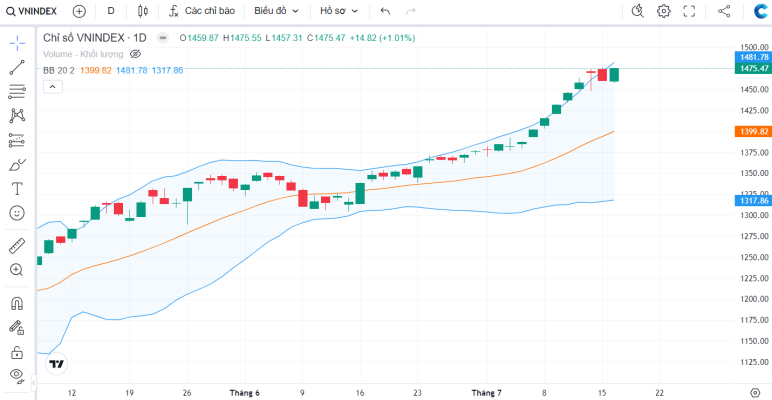
Task: Open the VNINDEX symbol search
Action: pos(31,11)
